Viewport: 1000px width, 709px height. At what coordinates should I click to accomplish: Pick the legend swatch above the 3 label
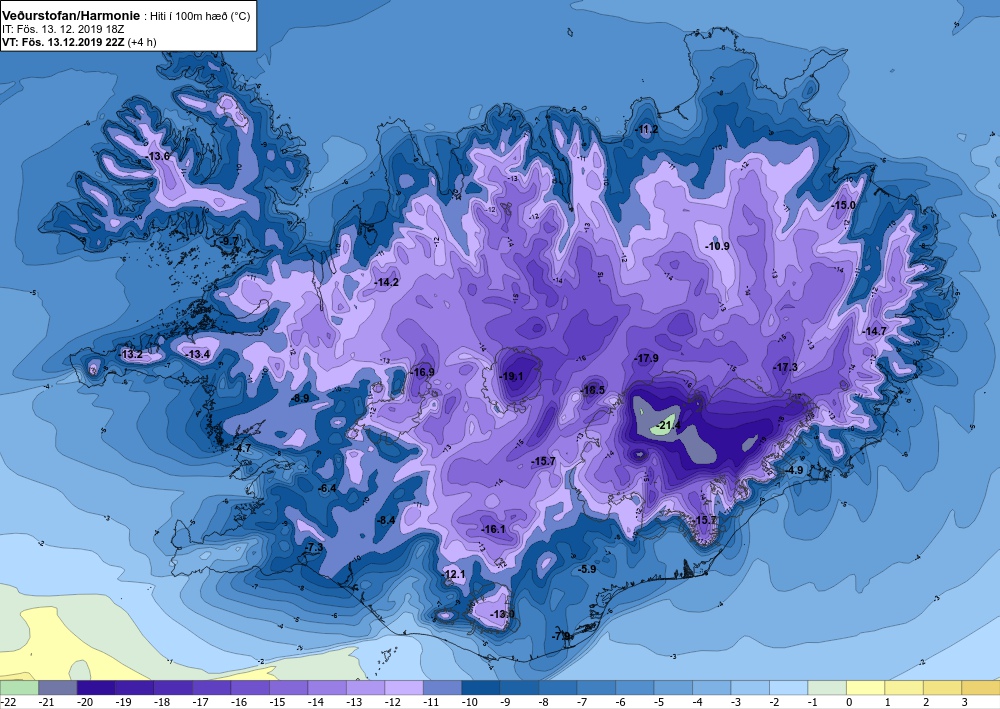click(x=981, y=688)
